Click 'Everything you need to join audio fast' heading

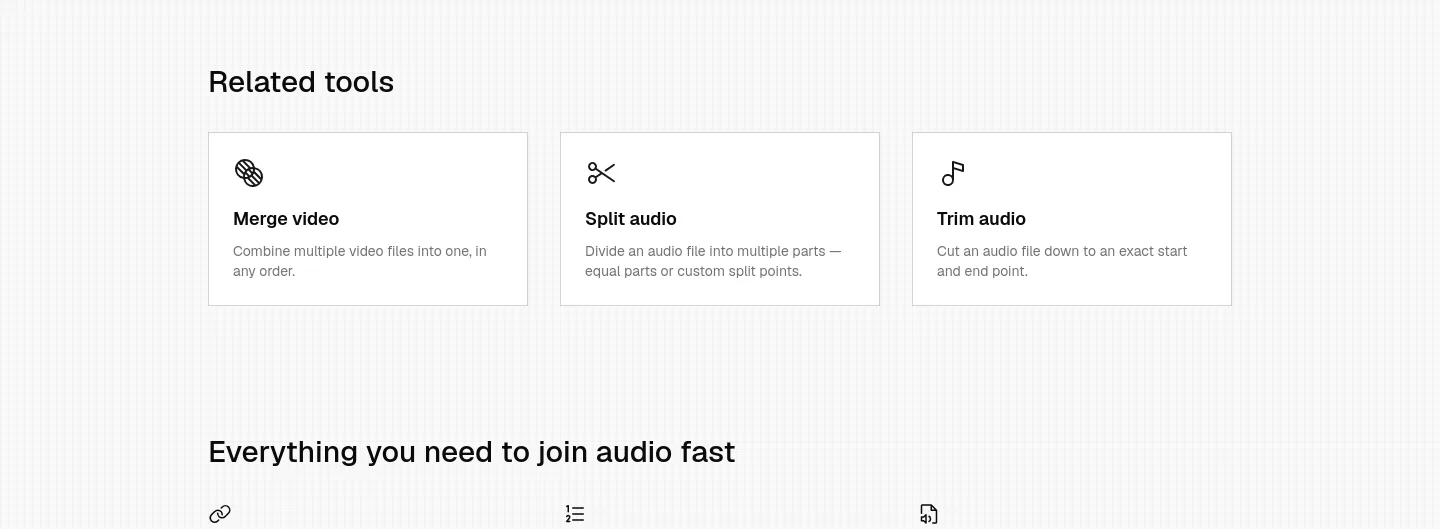click(472, 452)
